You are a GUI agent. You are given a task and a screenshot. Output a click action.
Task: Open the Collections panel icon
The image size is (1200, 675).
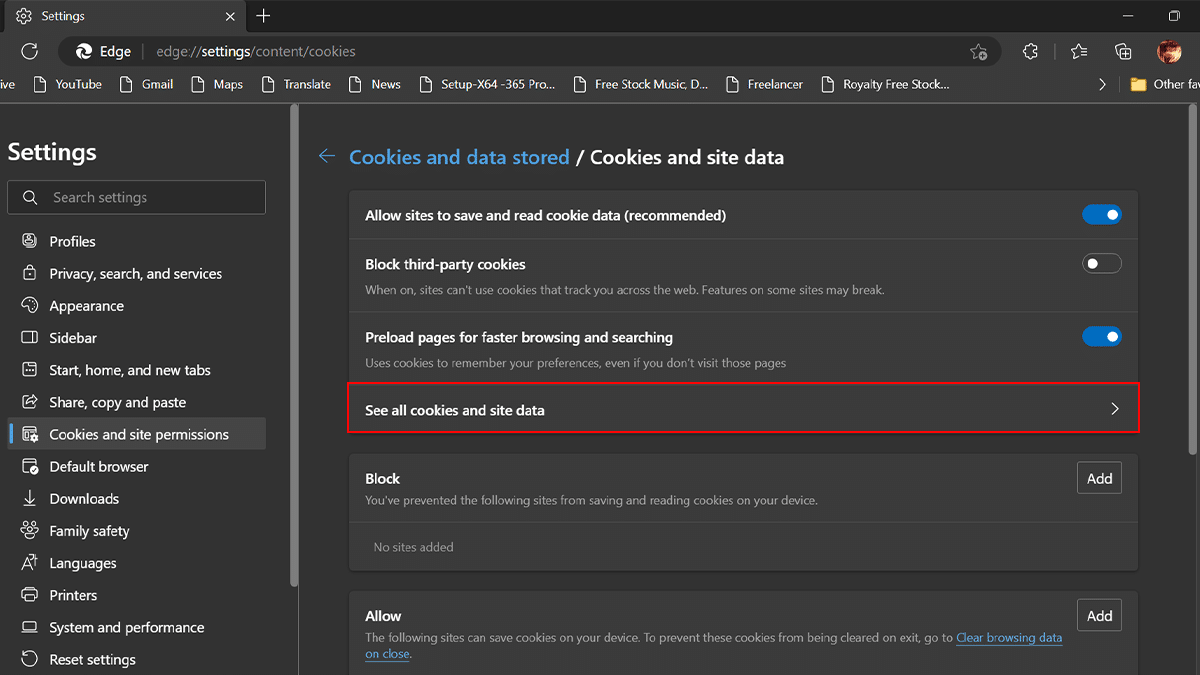(x=1123, y=51)
